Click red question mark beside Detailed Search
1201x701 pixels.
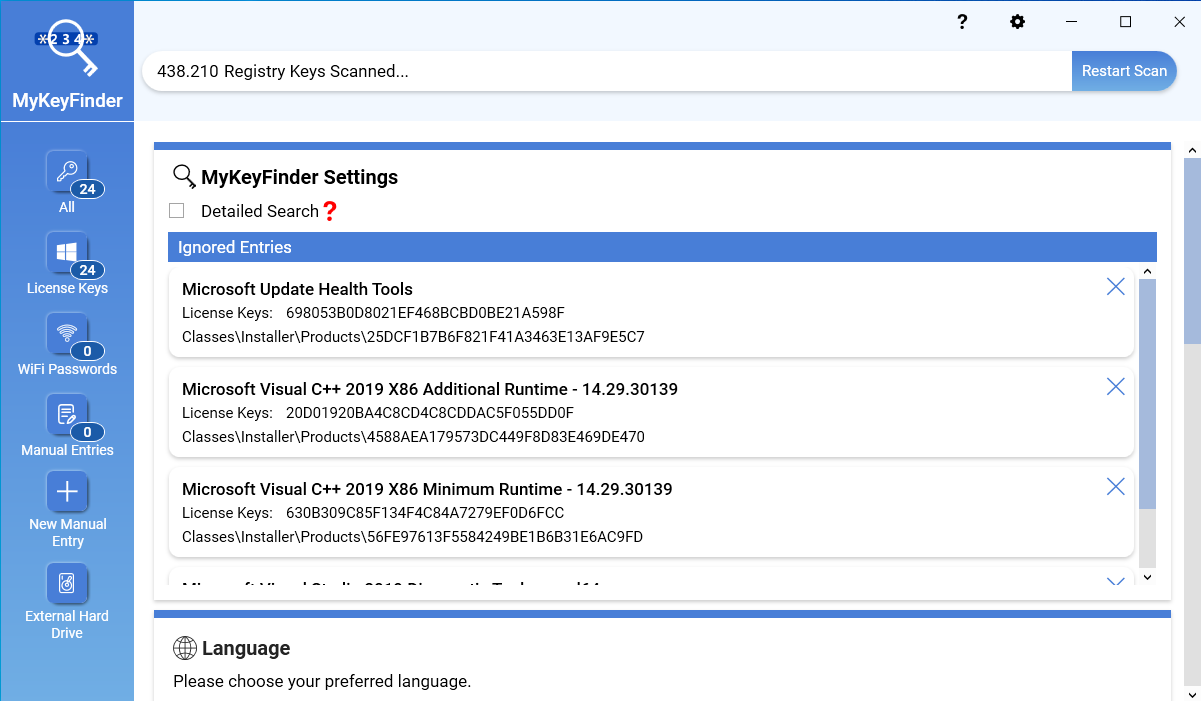330,211
